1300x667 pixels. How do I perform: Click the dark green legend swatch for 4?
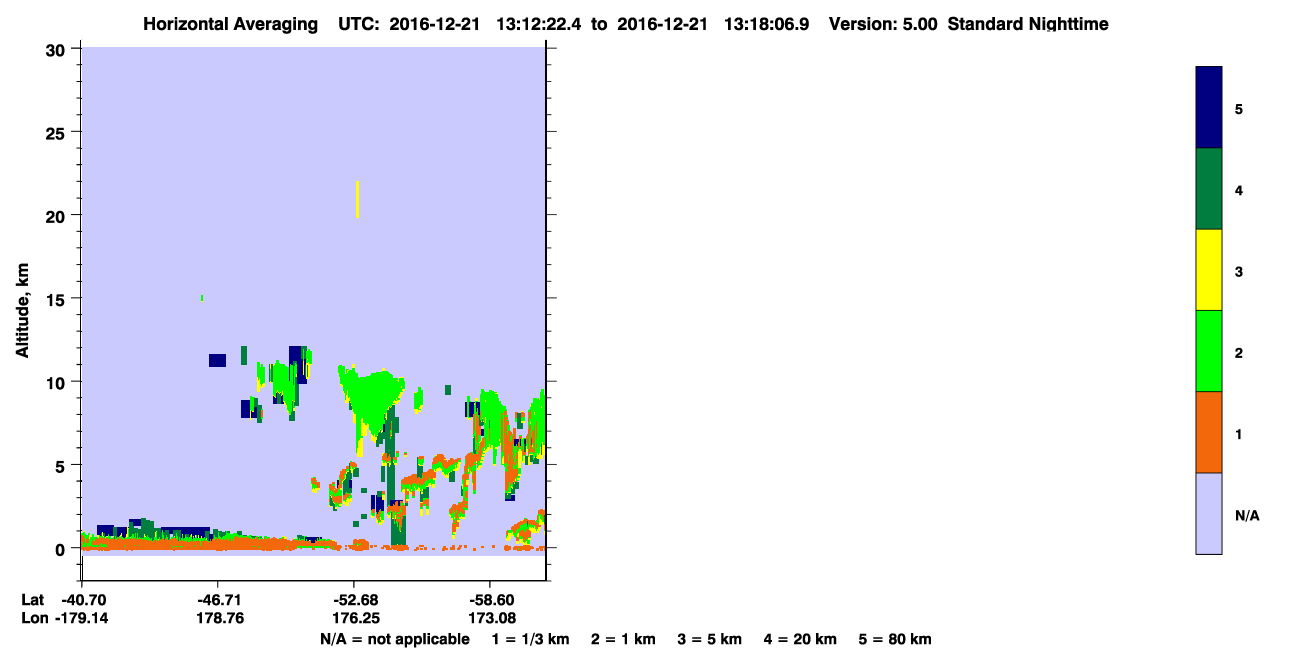click(1209, 189)
